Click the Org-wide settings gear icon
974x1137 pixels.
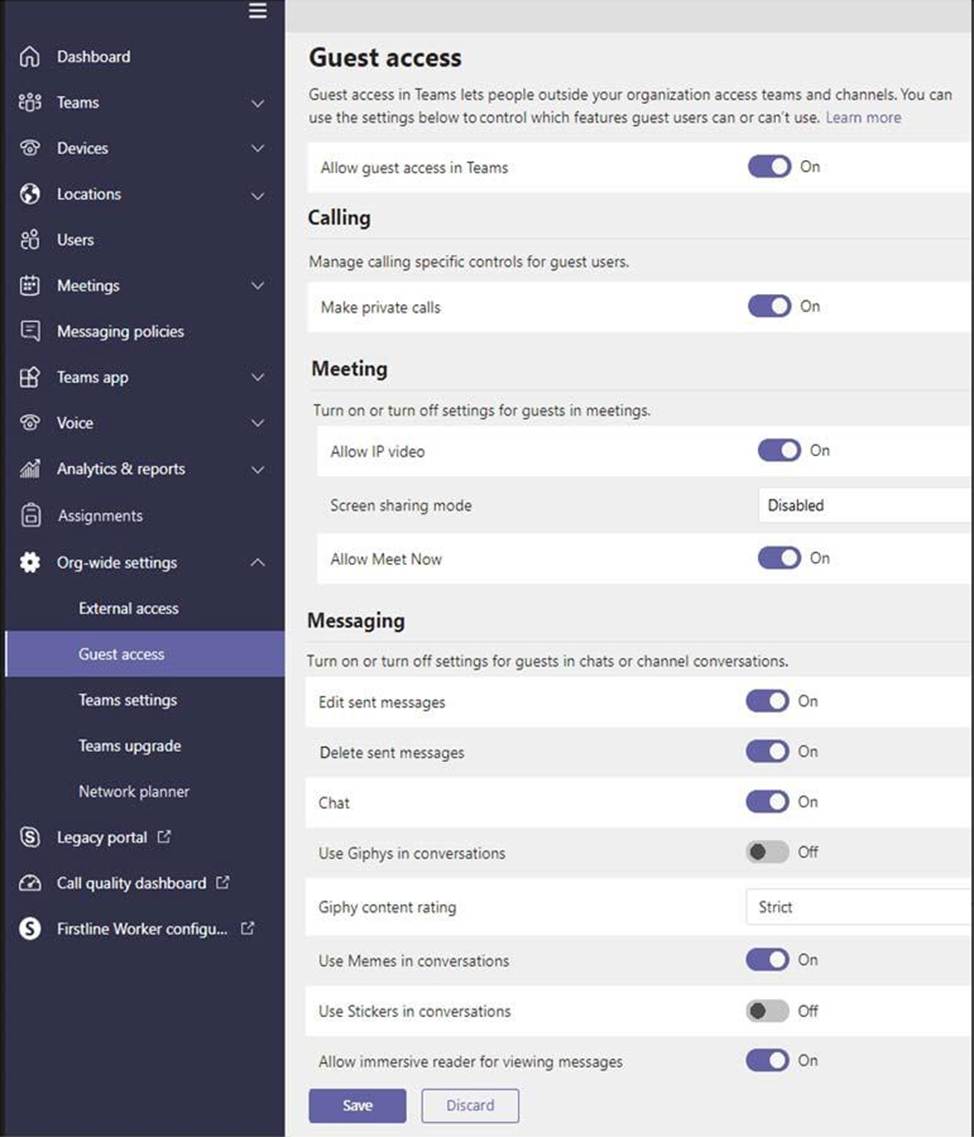[30, 562]
